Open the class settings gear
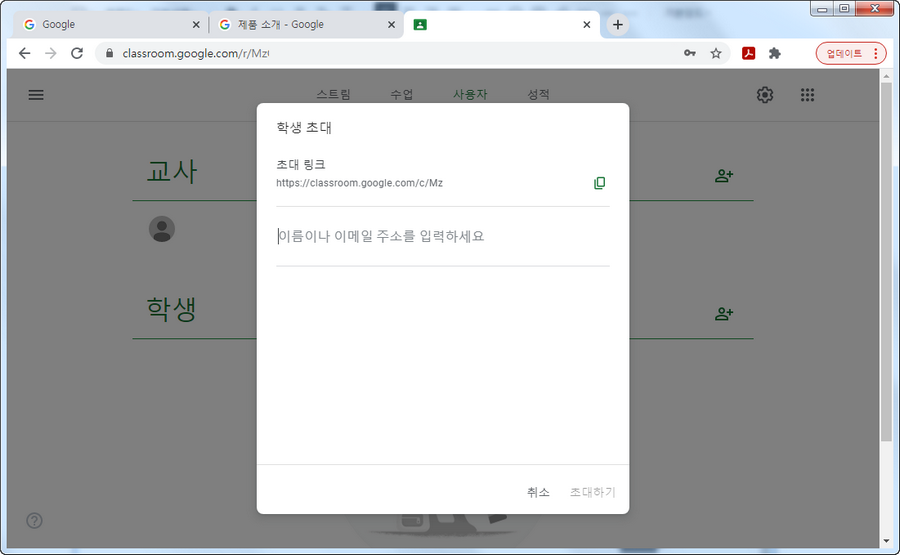Image resolution: width=900 pixels, height=555 pixels. [x=765, y=95]
